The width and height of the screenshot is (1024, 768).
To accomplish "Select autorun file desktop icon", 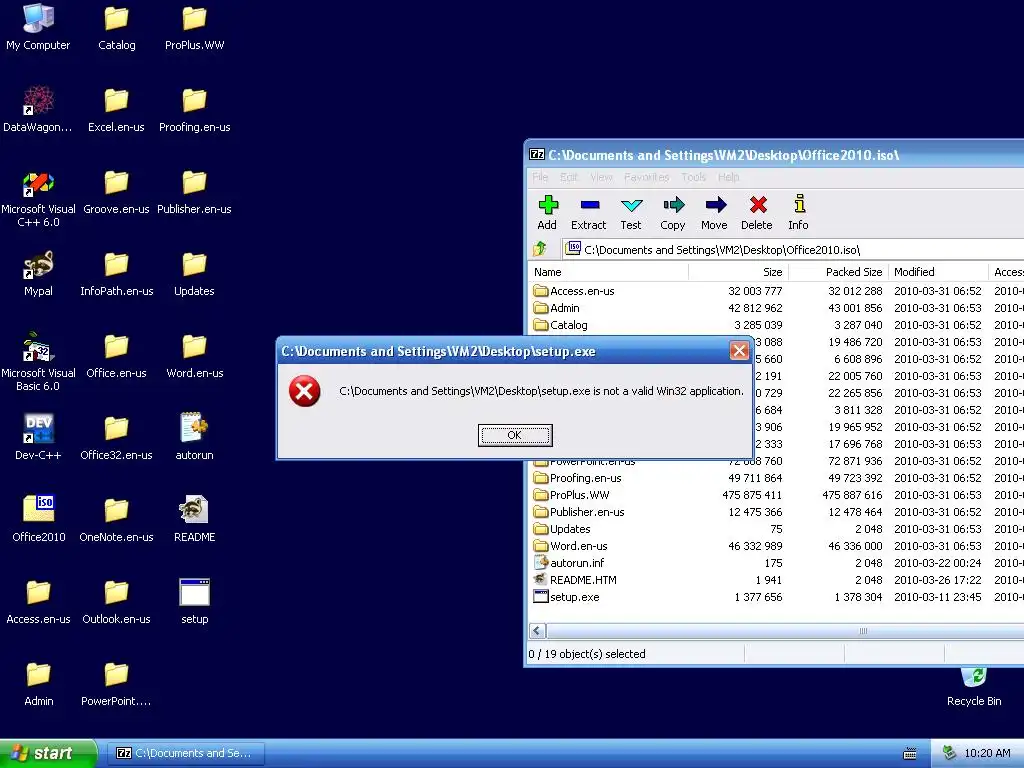I will [x=194, y=437].
